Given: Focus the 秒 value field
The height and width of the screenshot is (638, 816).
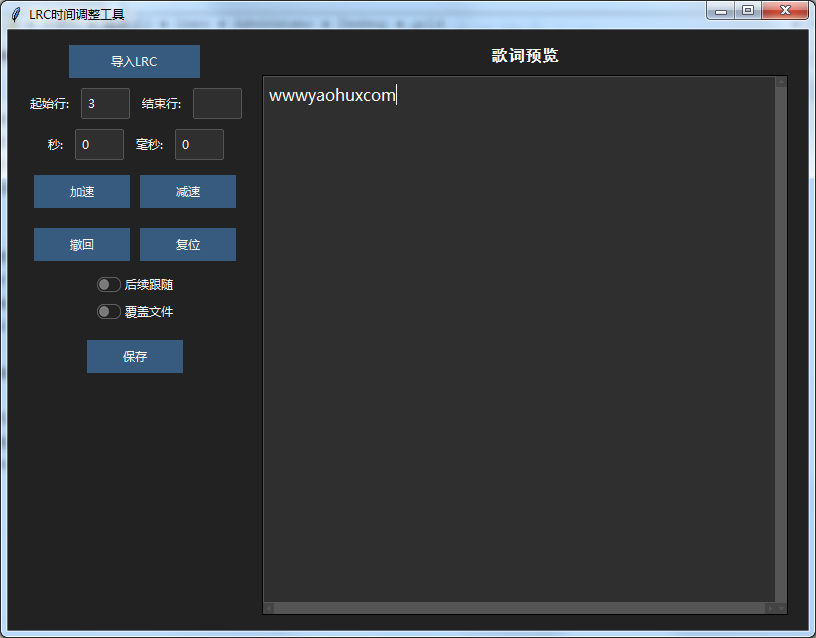Looking at the screenshot, I should point(99,144).
